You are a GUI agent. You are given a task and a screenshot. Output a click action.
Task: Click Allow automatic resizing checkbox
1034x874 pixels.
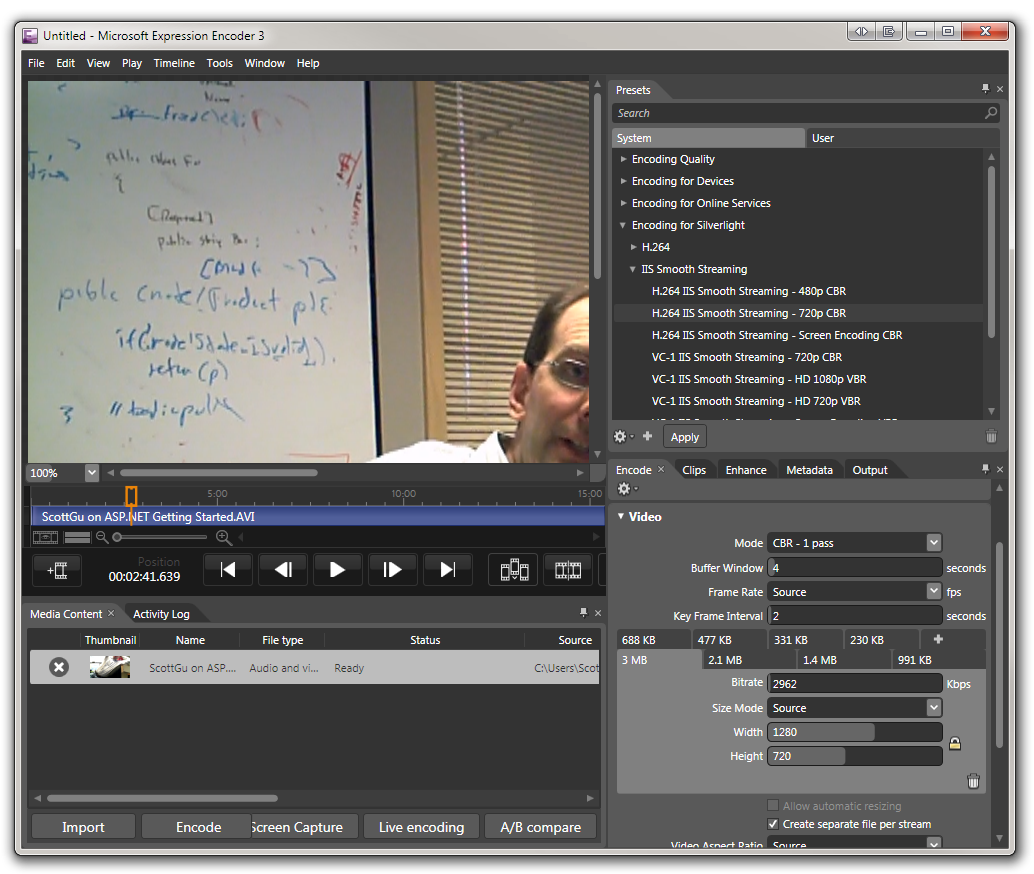[x=773, y=805]
